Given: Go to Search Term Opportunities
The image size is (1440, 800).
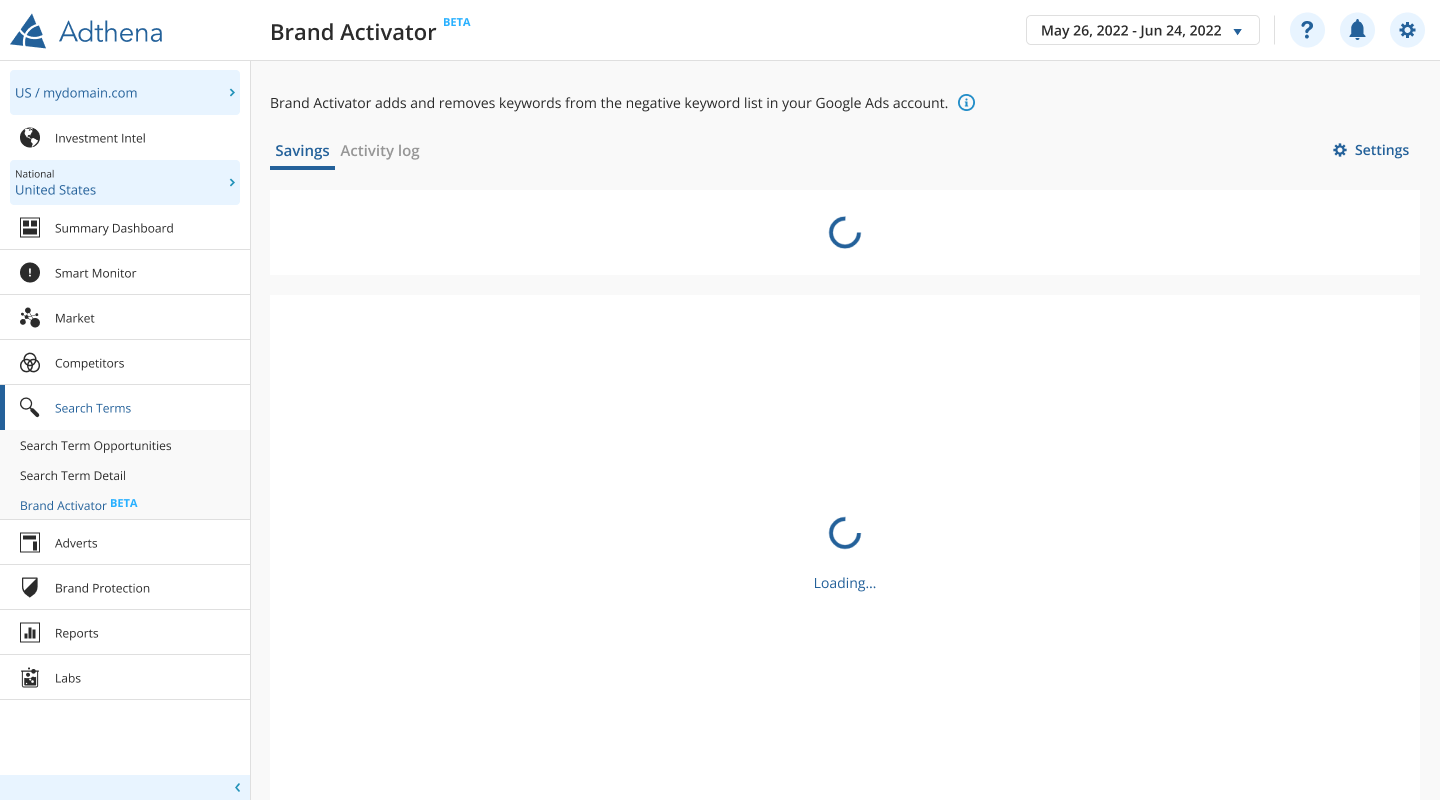Looking at the screenshot, I should (x=96, y=446).
